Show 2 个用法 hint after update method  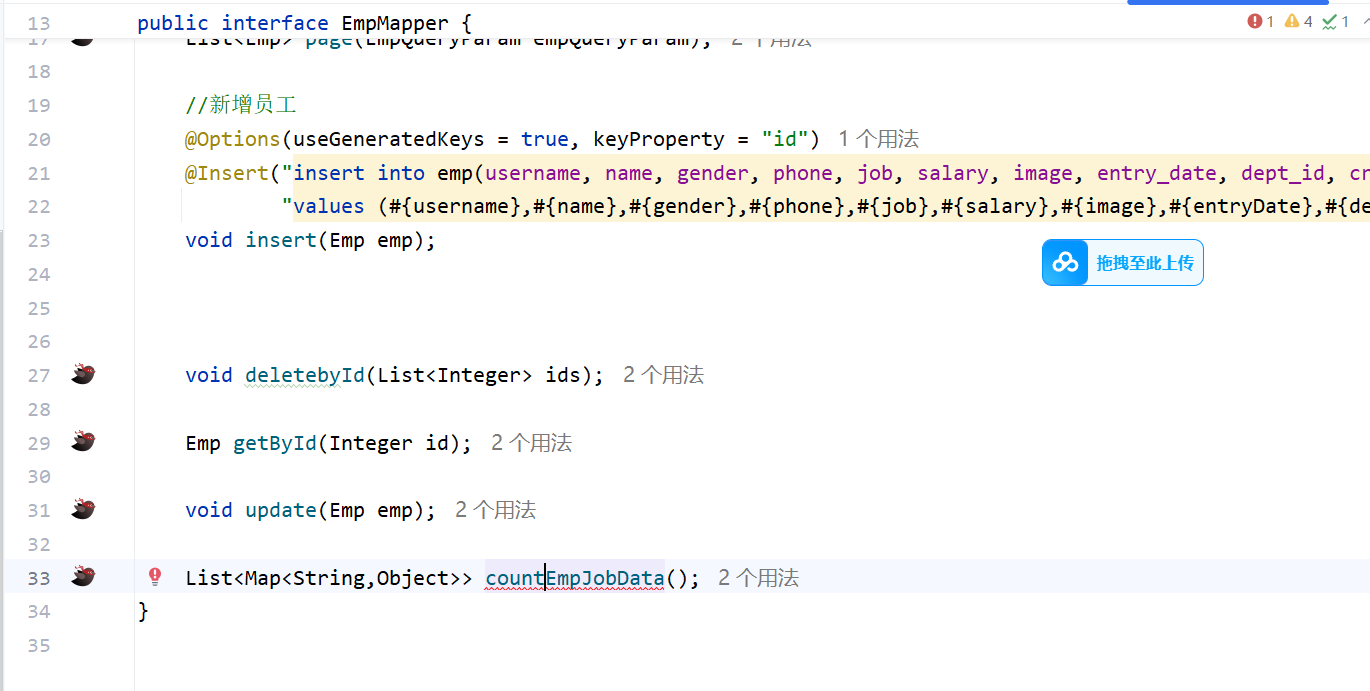click(x=495, y=510)
